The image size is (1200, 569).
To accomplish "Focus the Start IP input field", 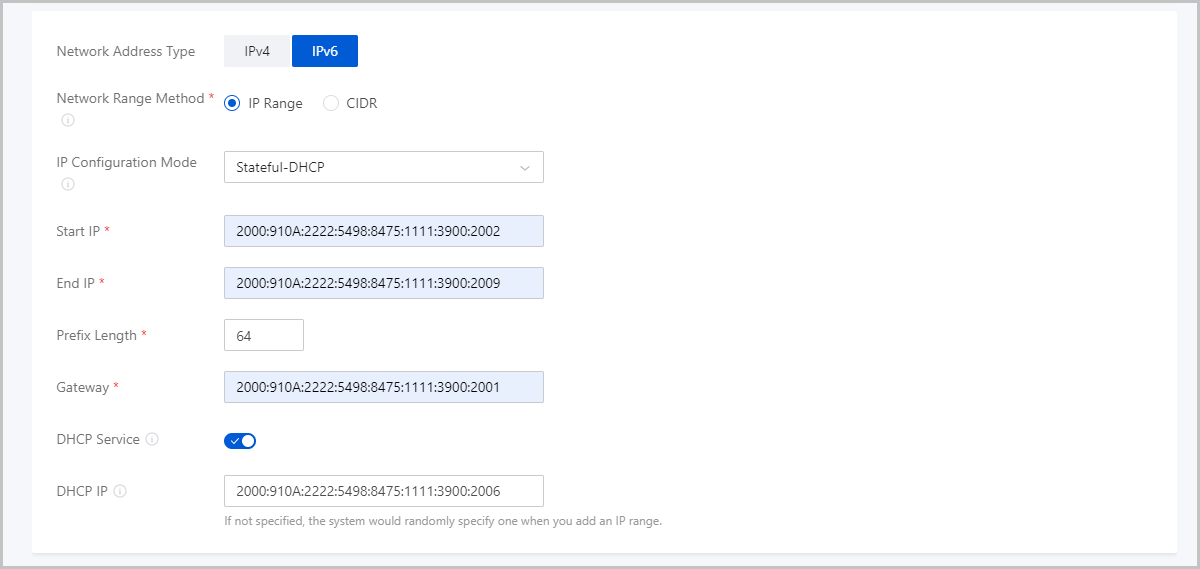I will click(384, 231).
